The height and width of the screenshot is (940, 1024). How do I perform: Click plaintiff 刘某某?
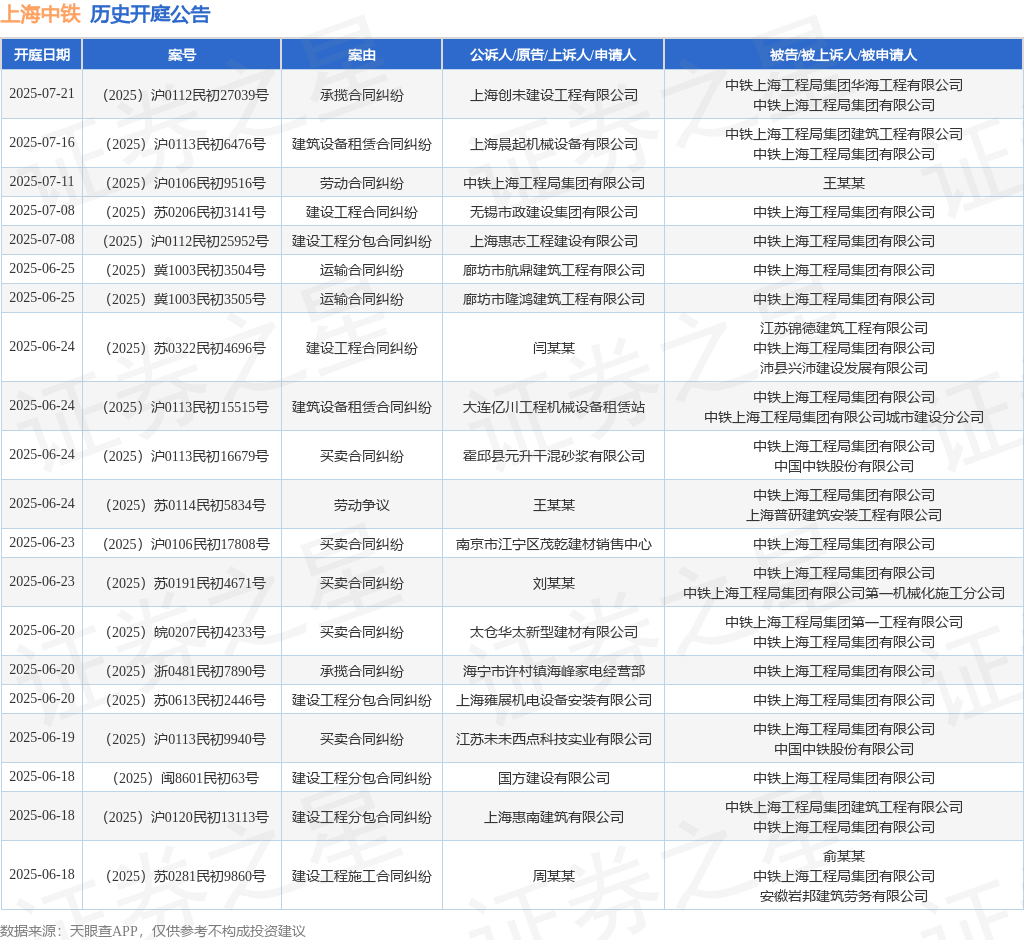(554, 583)
